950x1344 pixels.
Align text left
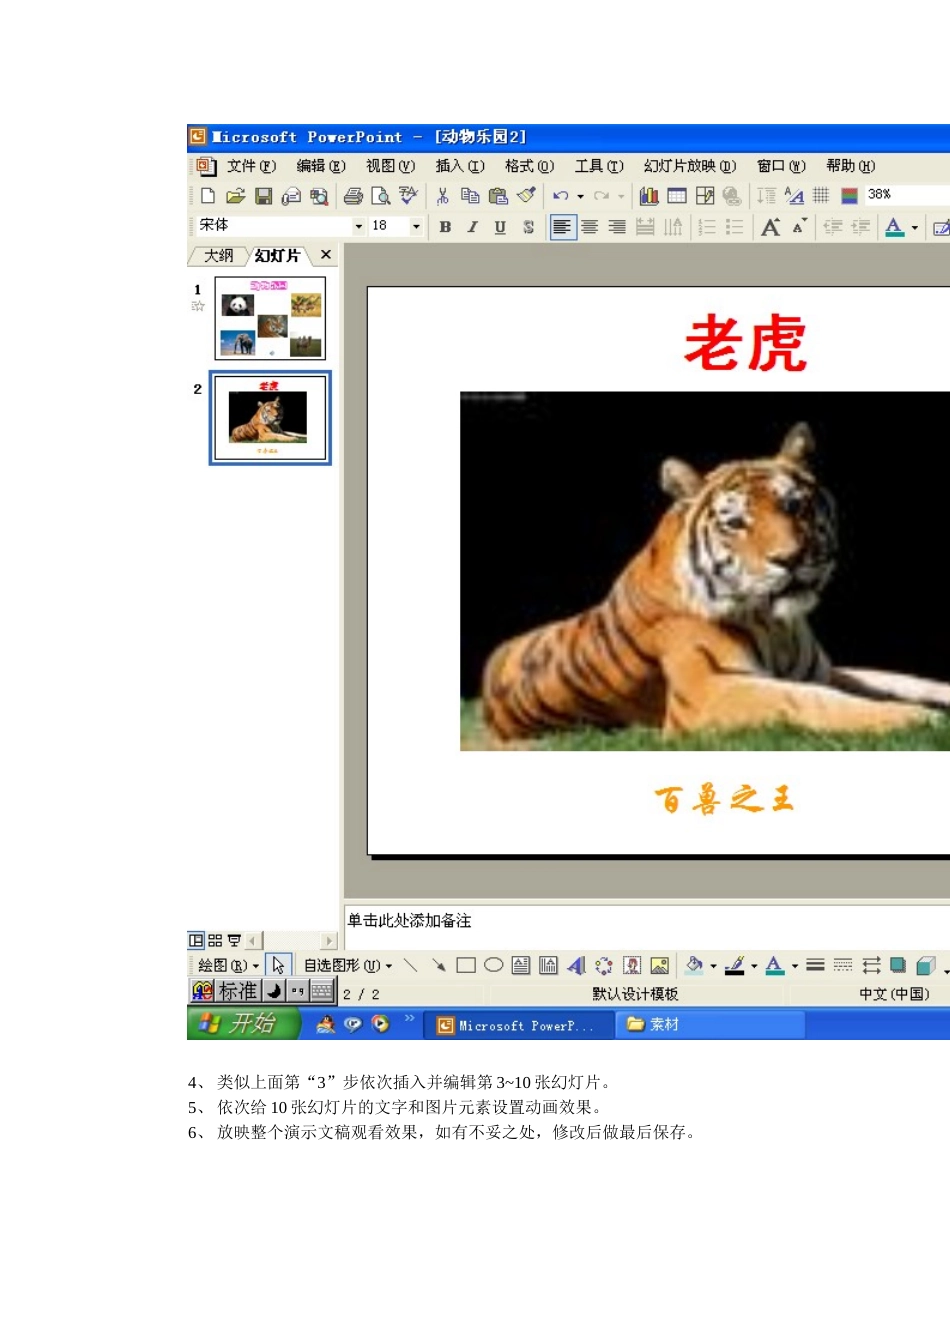[563, 227]
